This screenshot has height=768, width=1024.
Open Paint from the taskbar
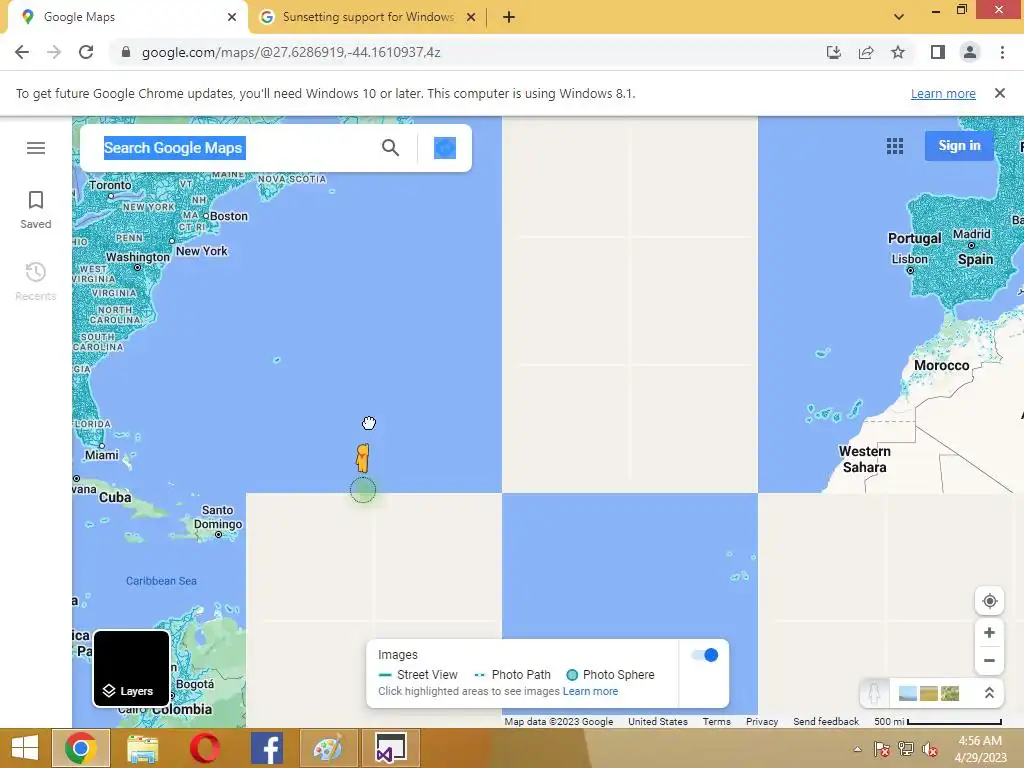point(328,748)
